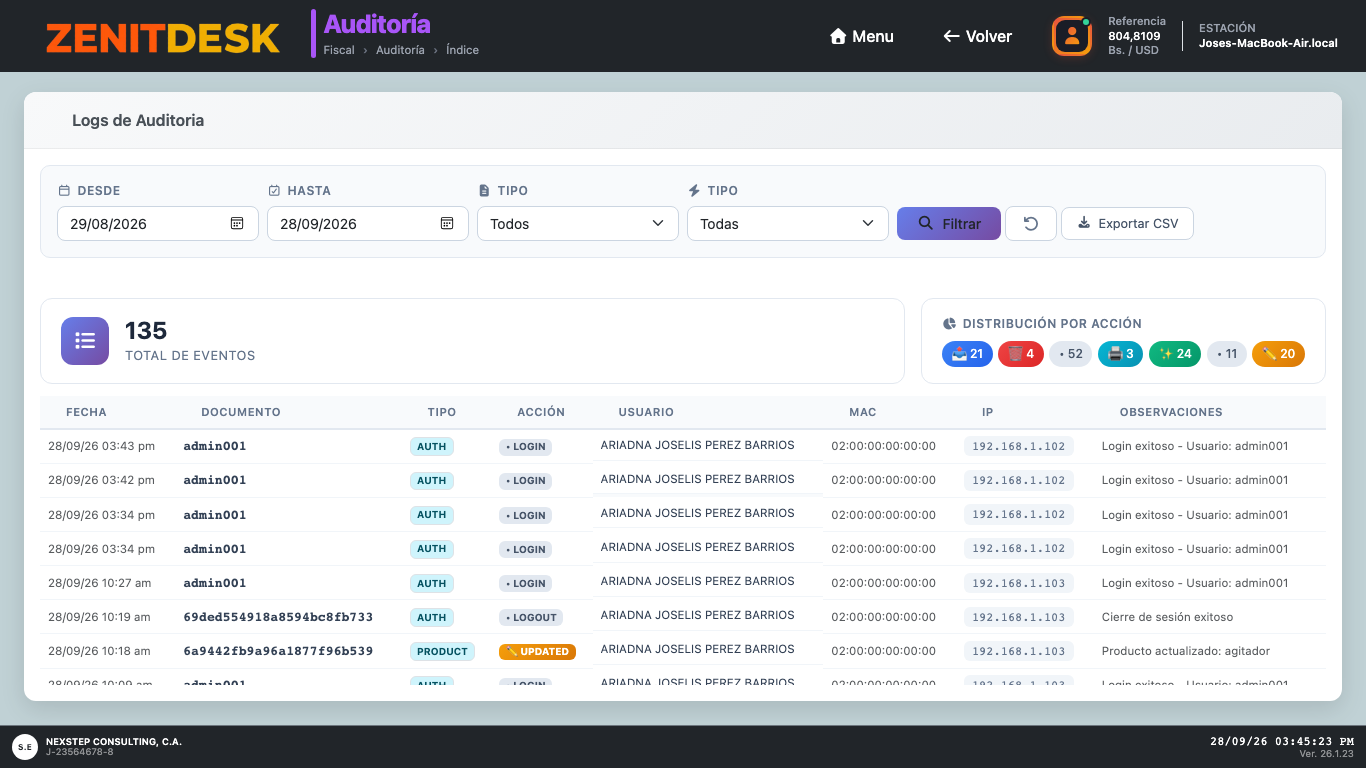This screenshot has width=1366, height=768.
Task: Open the Menu in the top bar
Action: (x=862, y=36)
